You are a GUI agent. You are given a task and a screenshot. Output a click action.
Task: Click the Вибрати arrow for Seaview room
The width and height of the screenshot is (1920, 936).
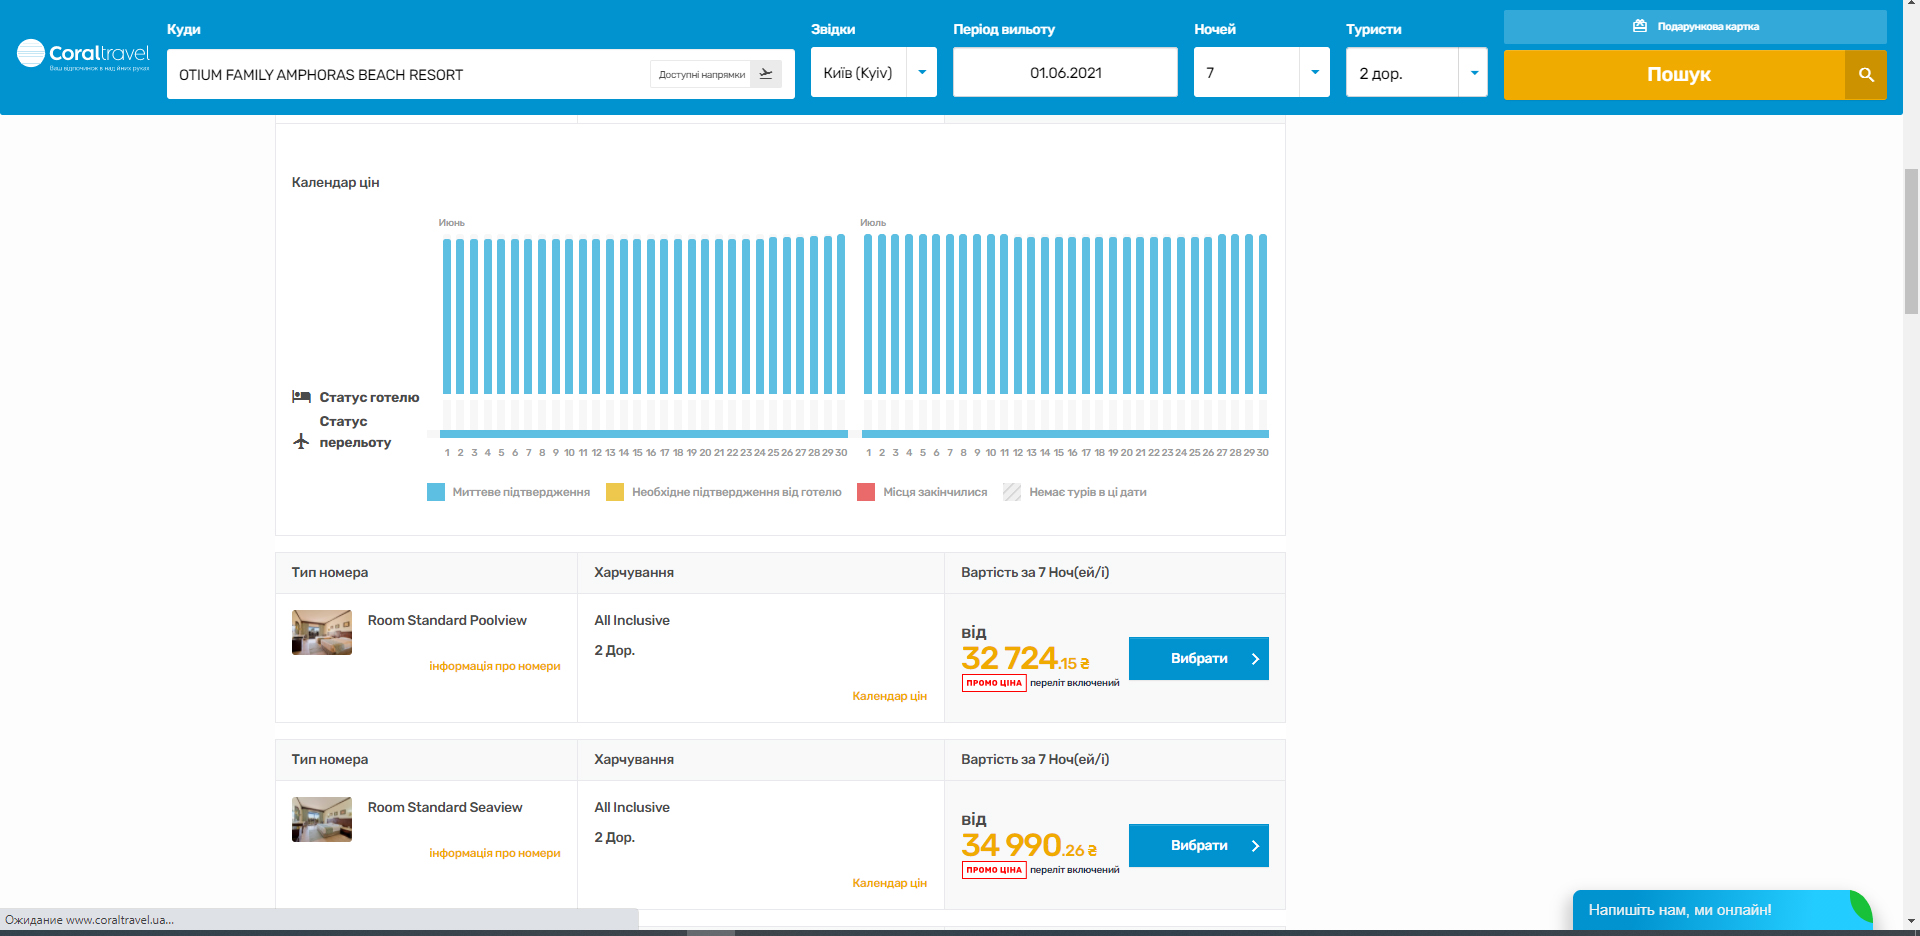[x=1255, y=846]
